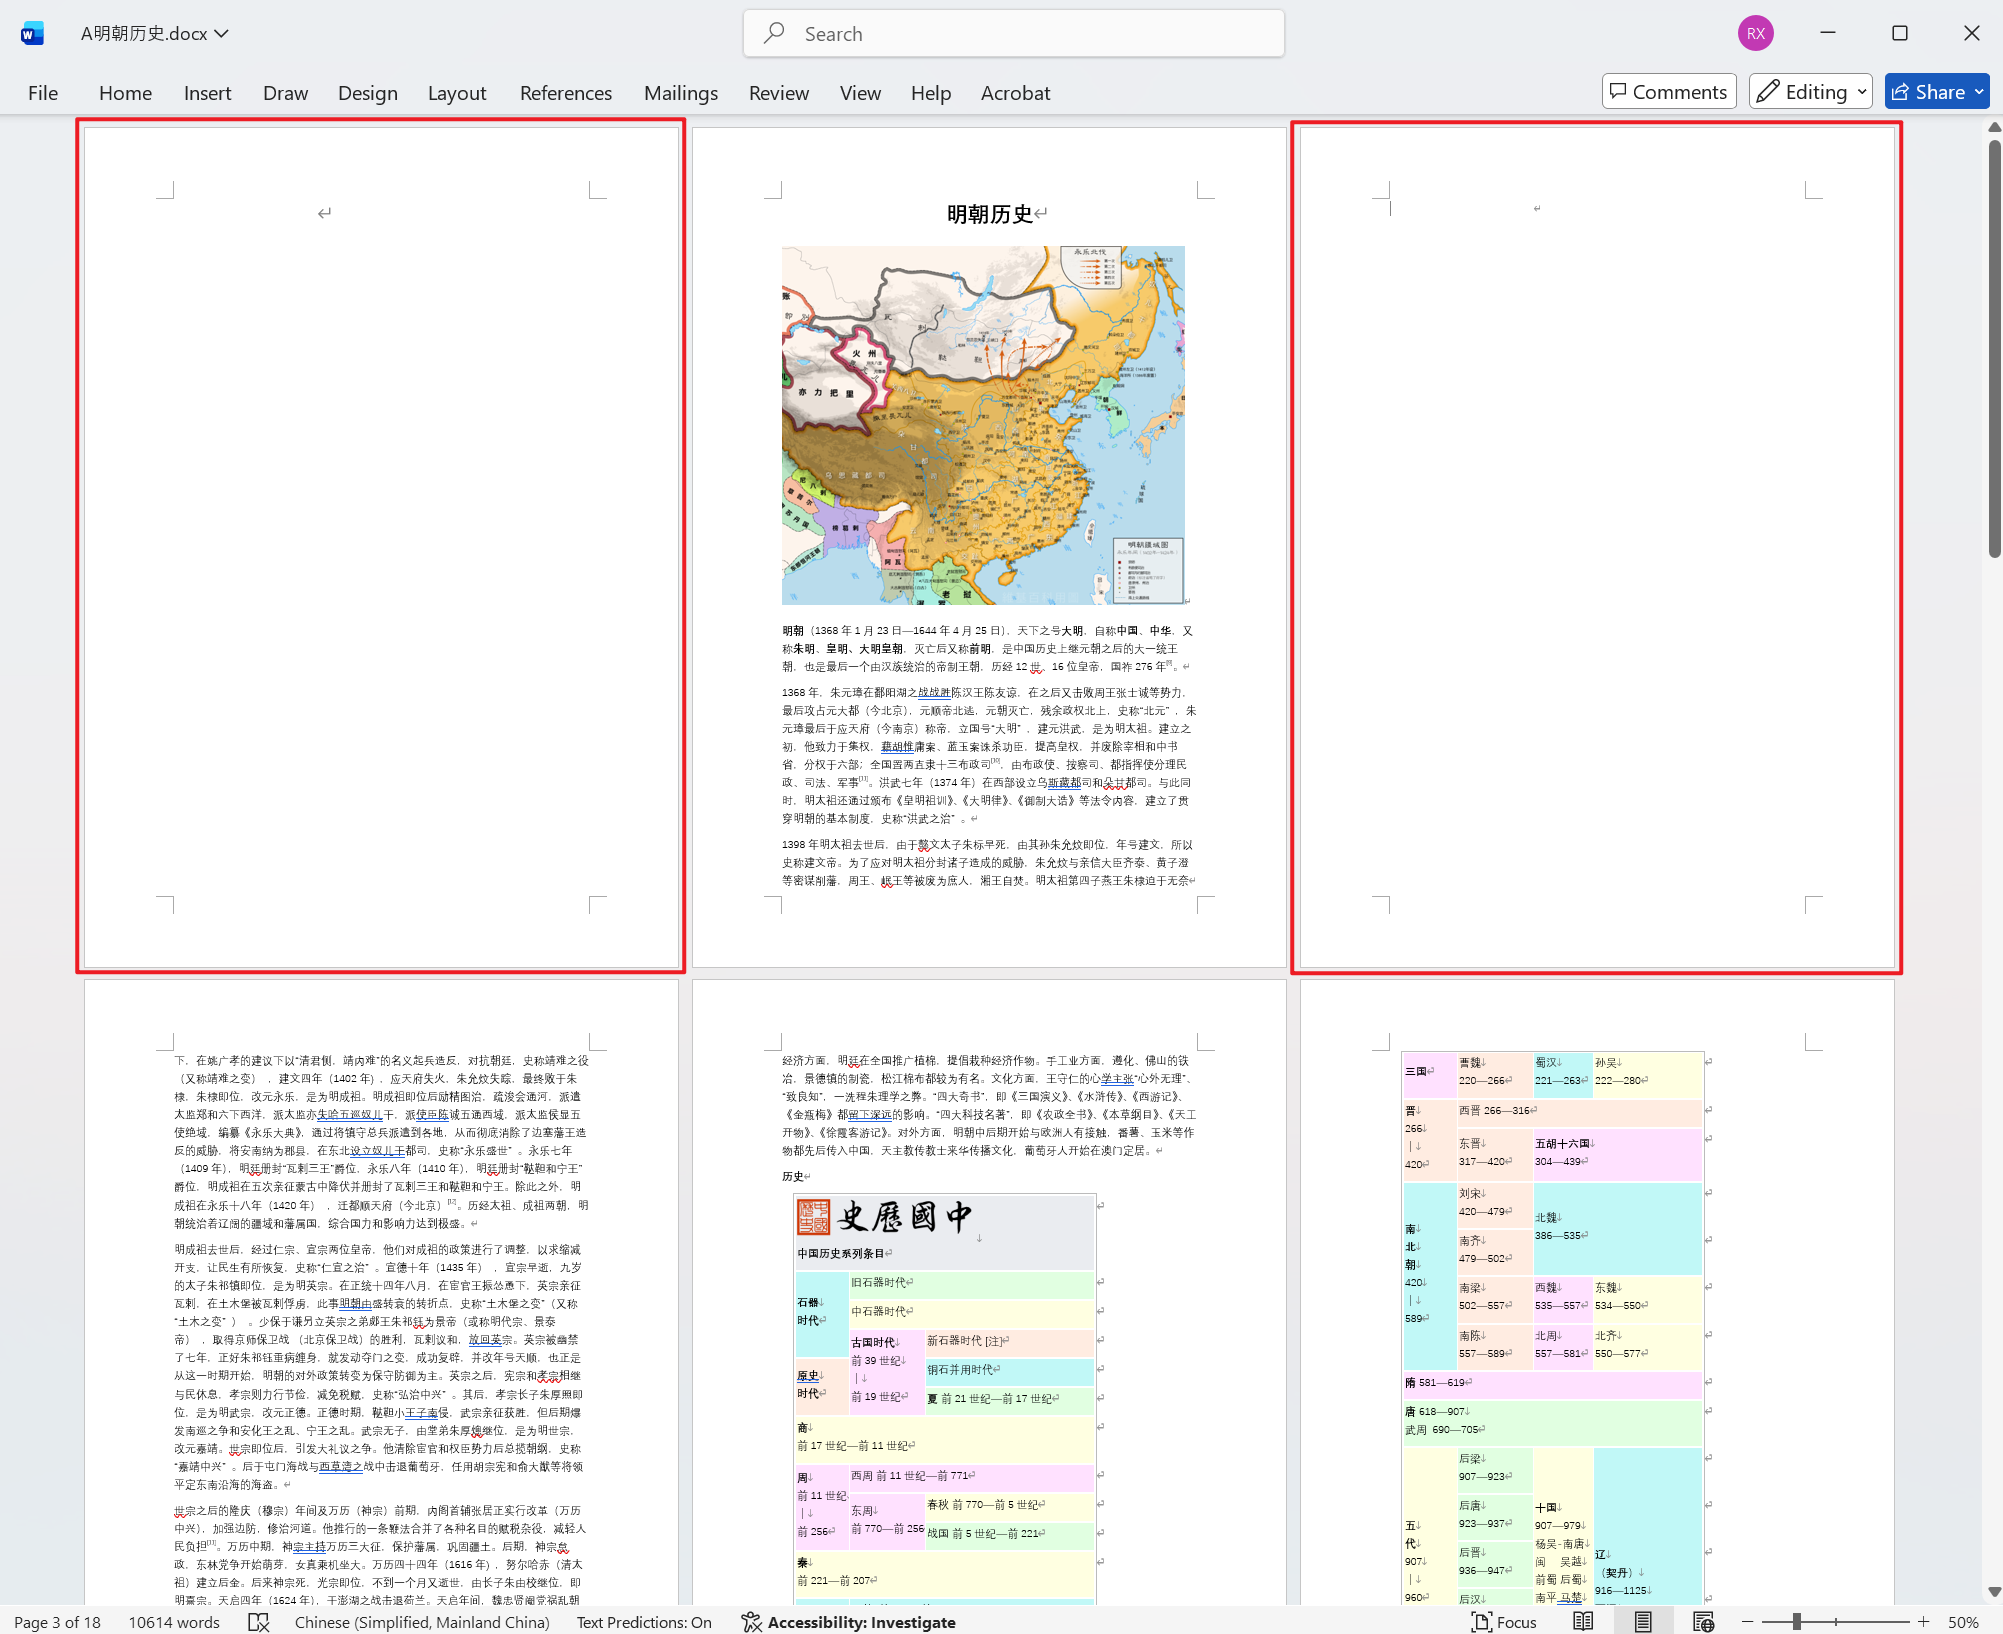Open the Acrobat ribbon tab

point(1015,92)
